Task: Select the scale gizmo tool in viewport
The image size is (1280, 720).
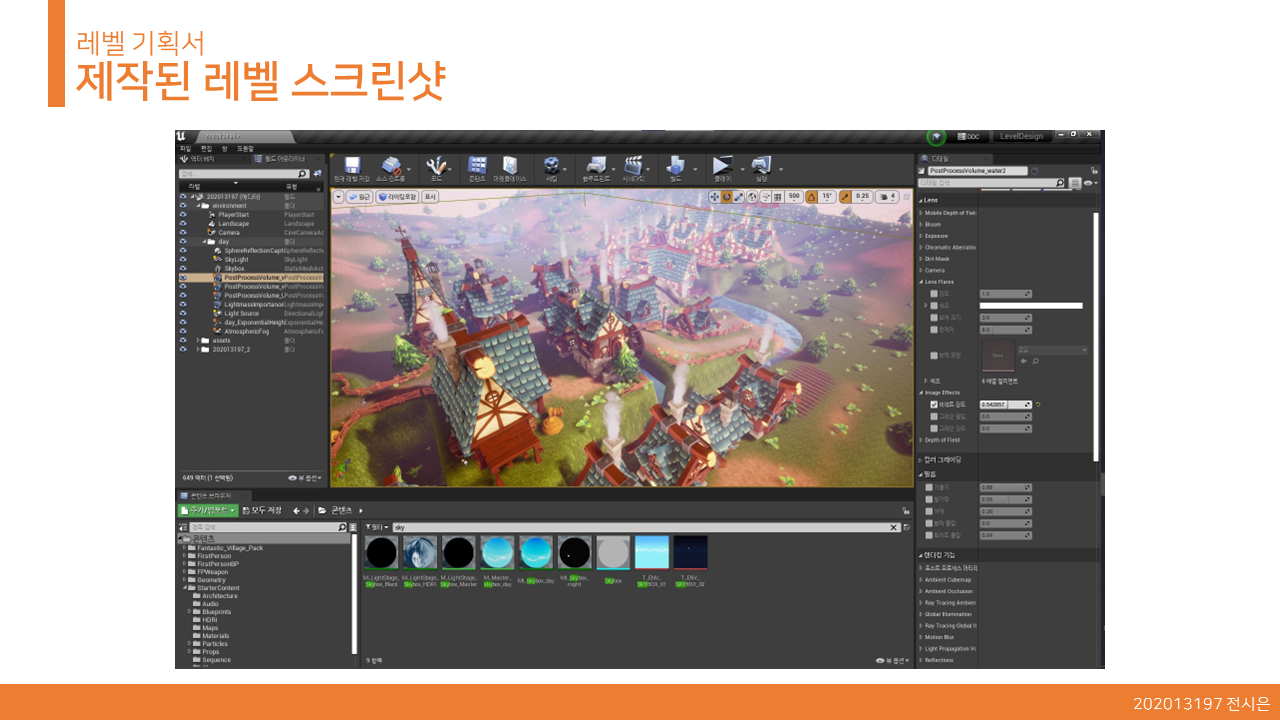Action: click(x=738, y=197)
